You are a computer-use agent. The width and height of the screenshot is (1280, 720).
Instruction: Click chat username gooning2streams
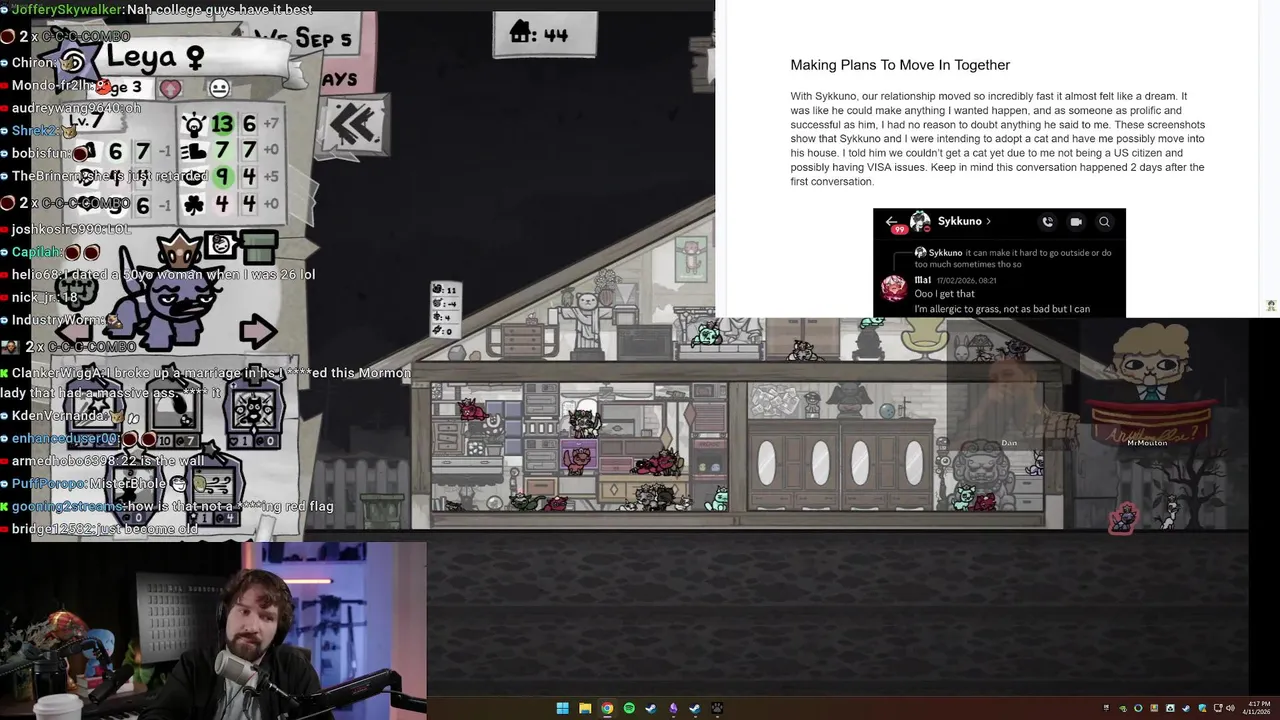tap(69, 506)
